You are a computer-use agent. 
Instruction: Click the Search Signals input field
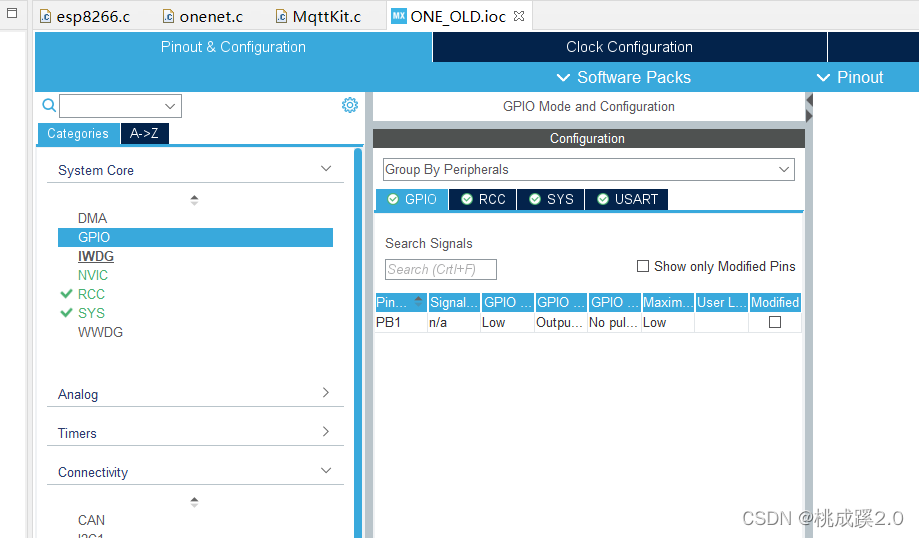pos(441,270)
